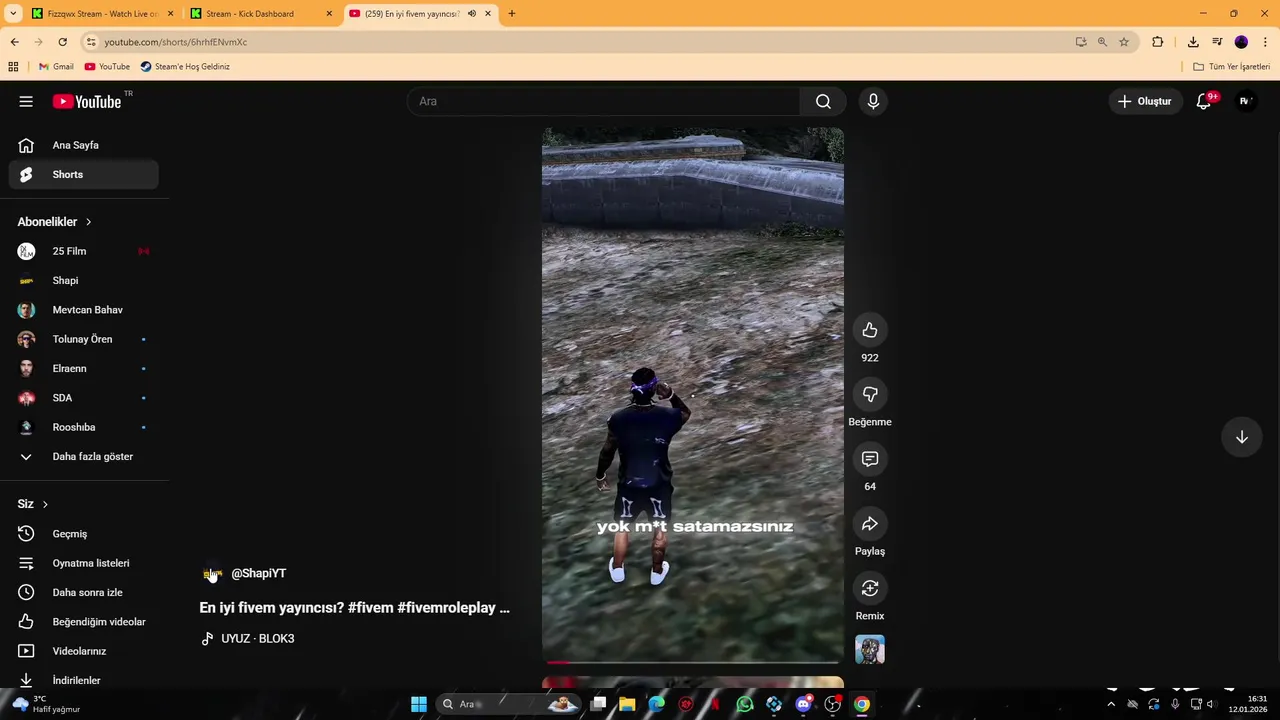This screenshot has width=1280, height=720.
Task: Open the Rooshıba subscription
Action: [x=84, y=427]
